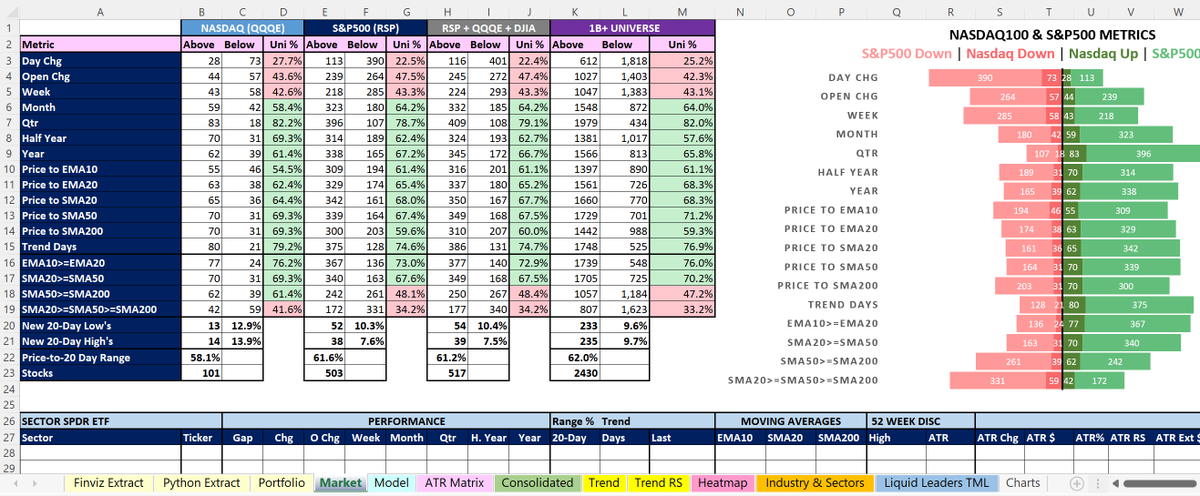Select the cell showing 82.2%
Screen dimensions: 1200x496
coord(284,123)
